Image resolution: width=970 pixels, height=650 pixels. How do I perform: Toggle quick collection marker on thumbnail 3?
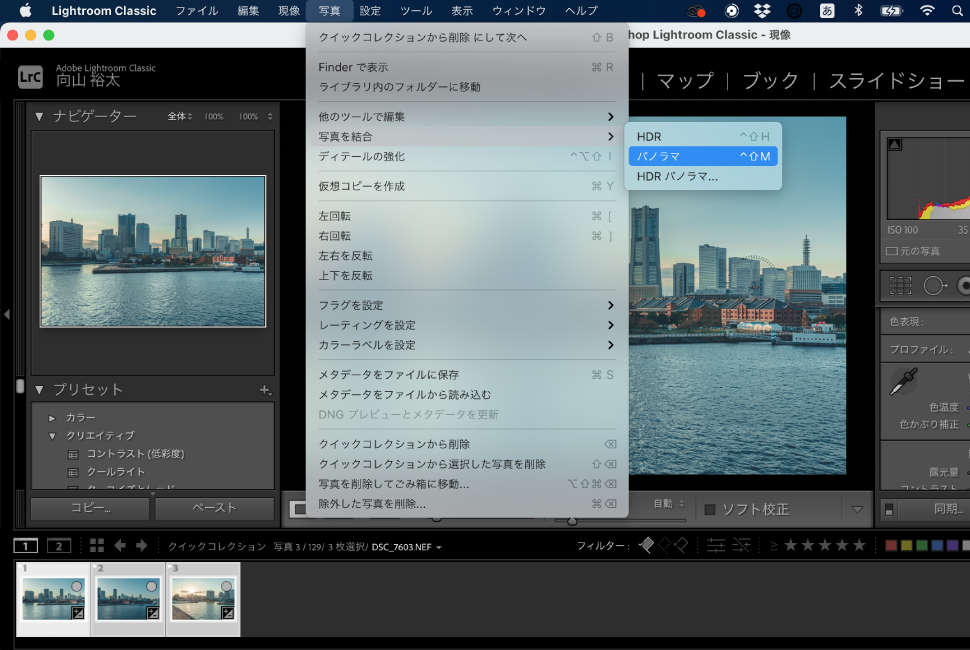tap(226, 586)
